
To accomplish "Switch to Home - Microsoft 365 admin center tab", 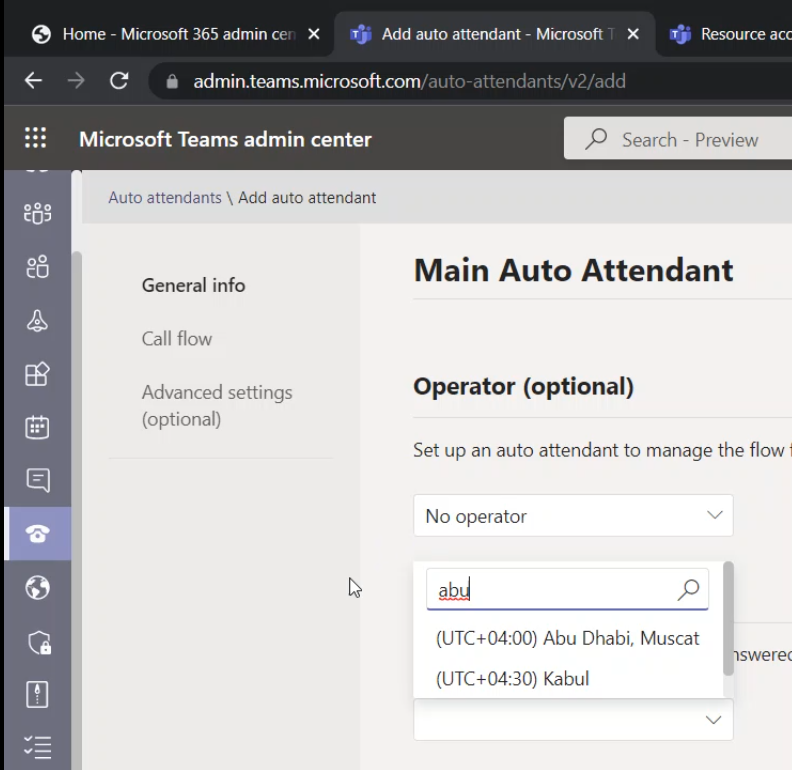I will 169,34.
